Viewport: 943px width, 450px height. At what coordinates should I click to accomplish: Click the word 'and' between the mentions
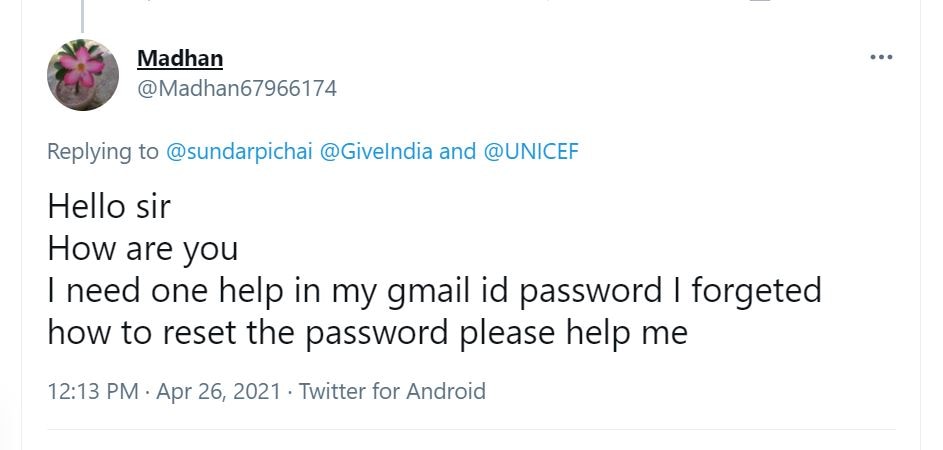458,151
